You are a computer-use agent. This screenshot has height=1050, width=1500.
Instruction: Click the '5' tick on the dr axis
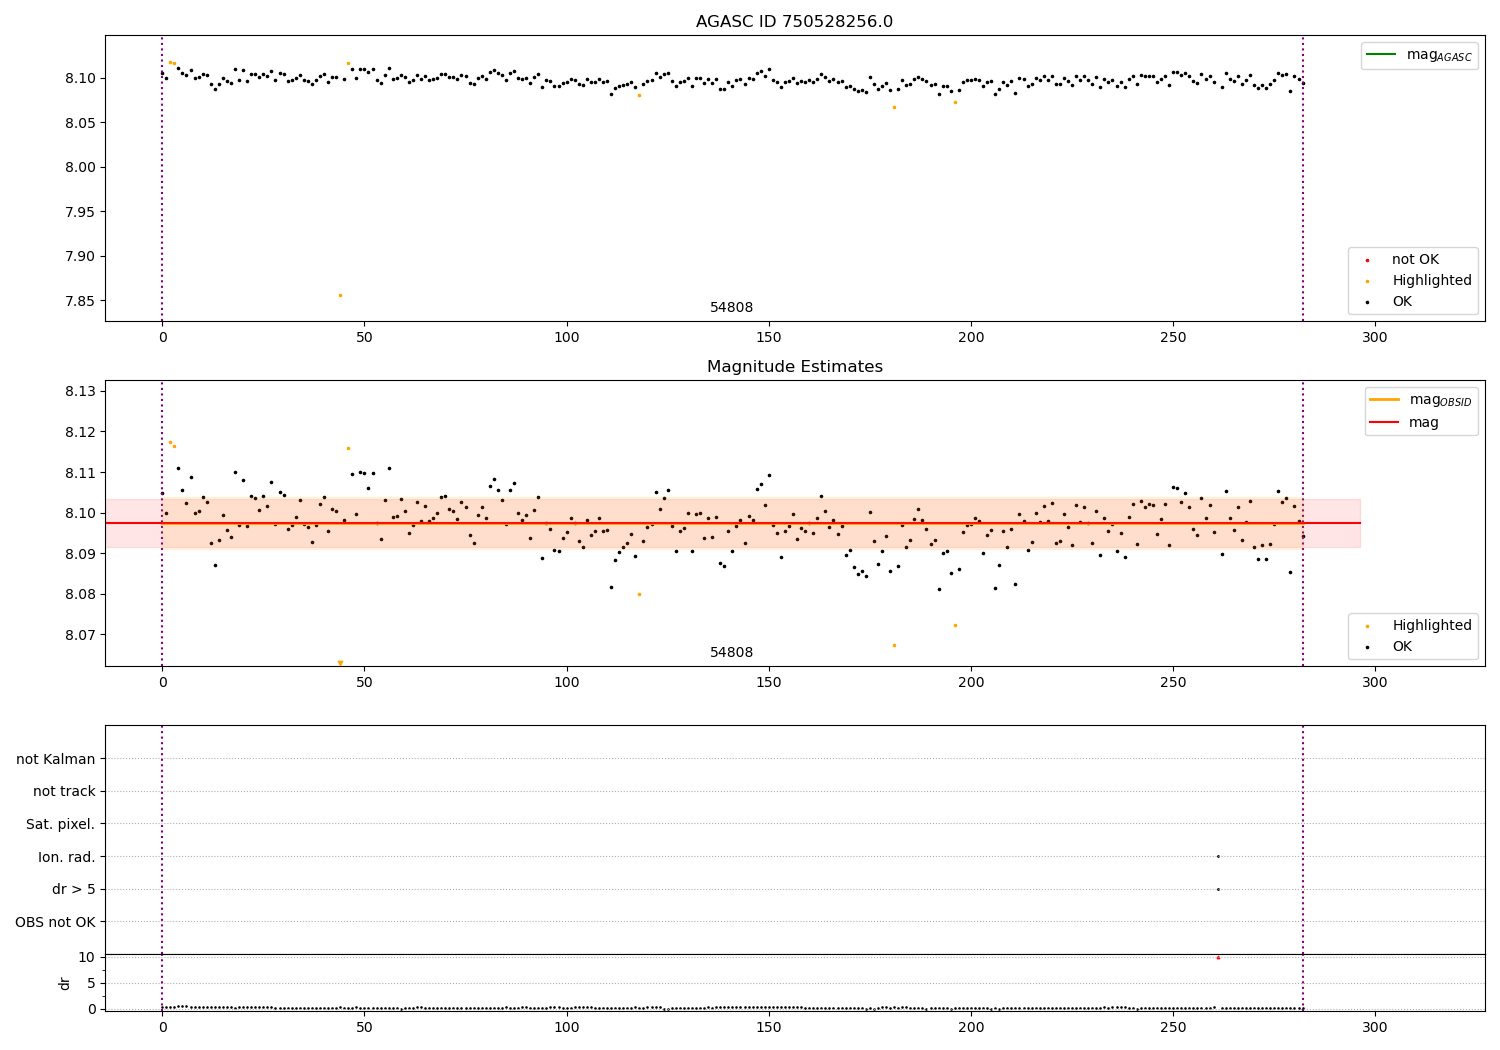[91, 983]
